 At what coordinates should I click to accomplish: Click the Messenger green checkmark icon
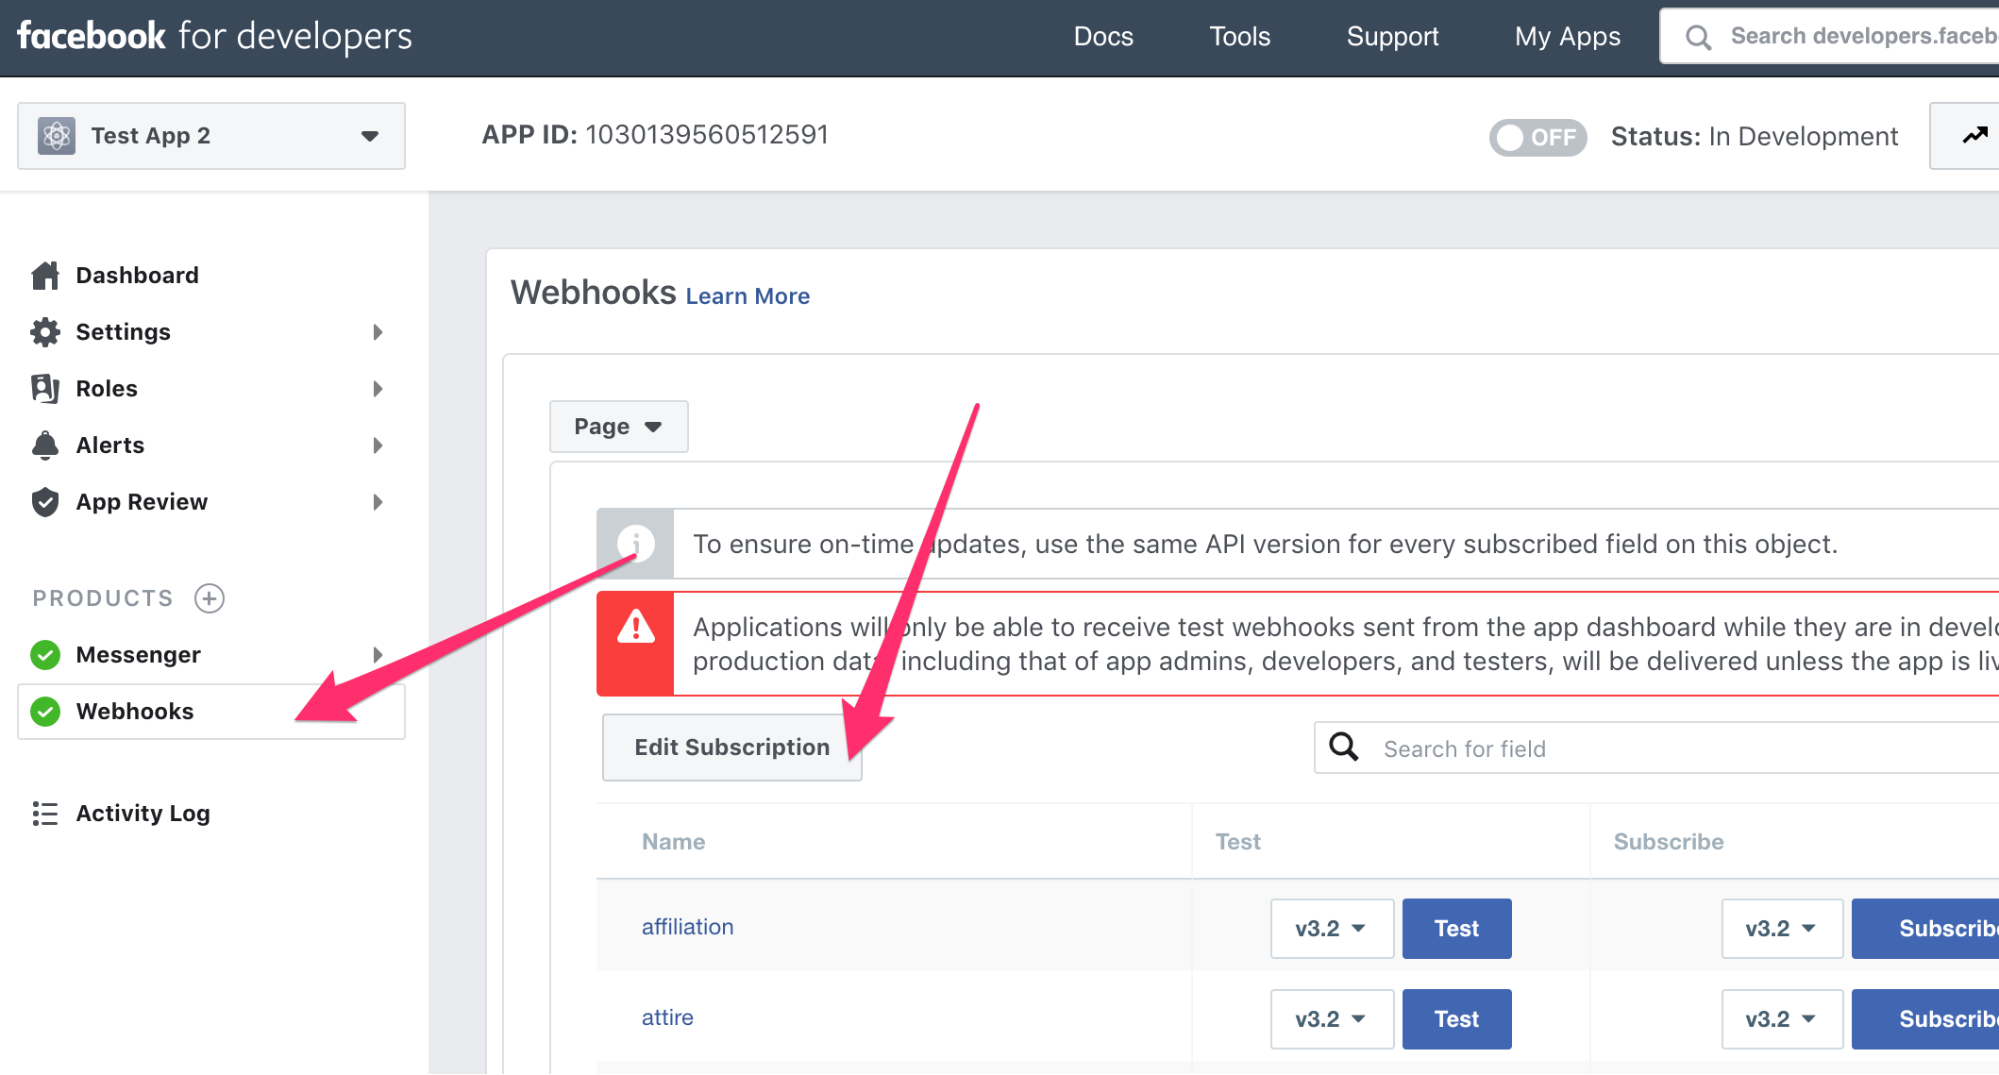[45, 655]
